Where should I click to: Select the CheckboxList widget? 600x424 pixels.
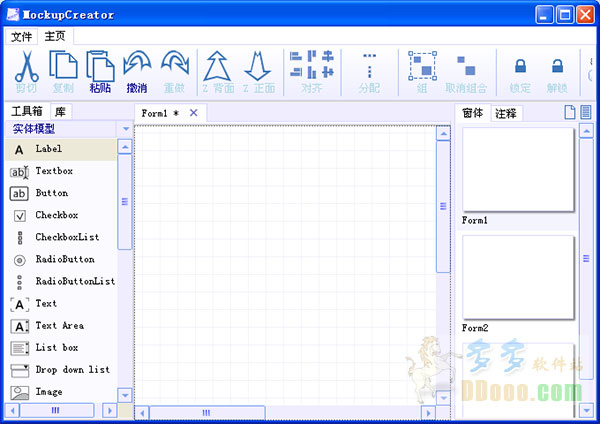click(61, 238)
